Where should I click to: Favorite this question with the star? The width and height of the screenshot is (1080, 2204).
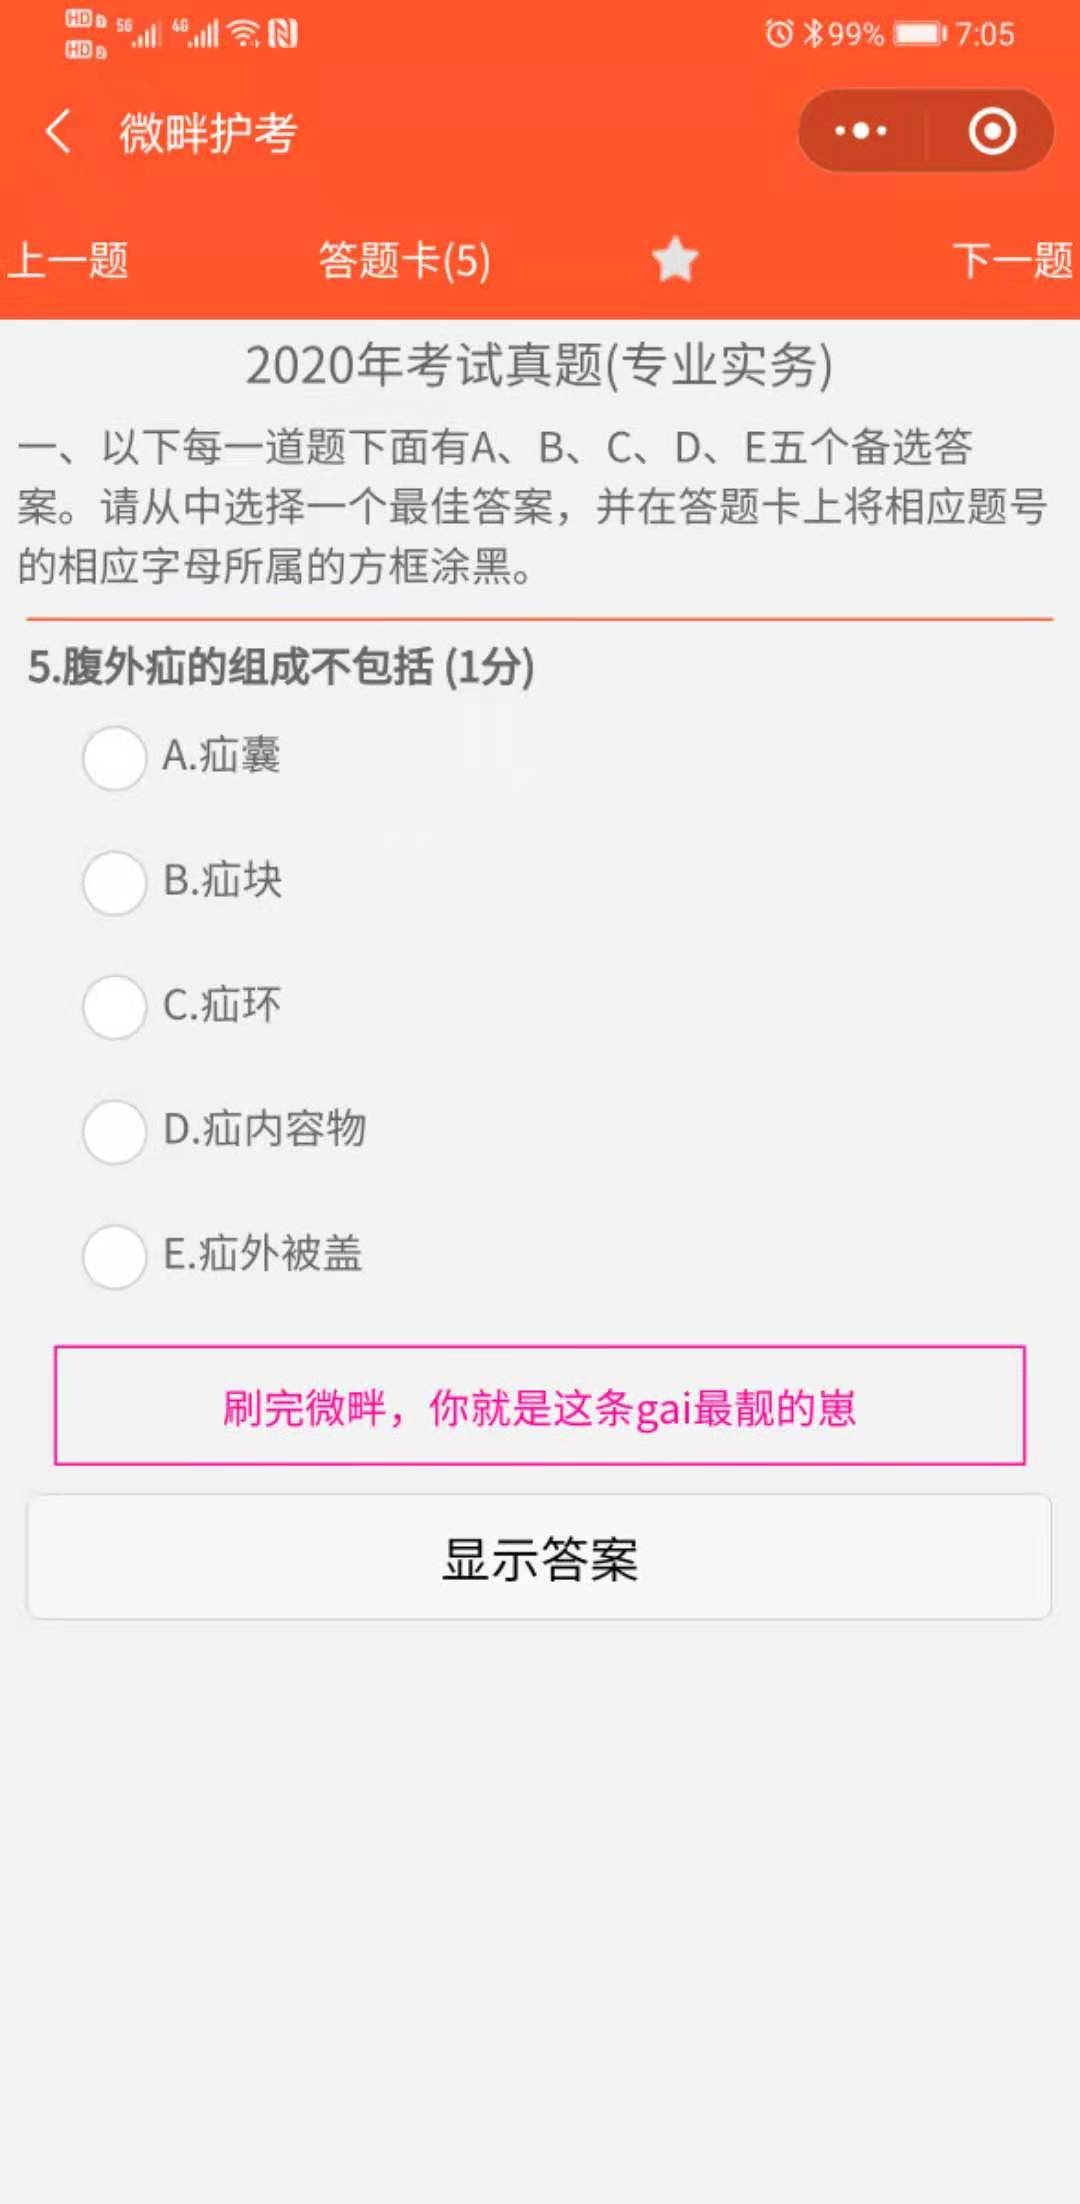[675, 260]
